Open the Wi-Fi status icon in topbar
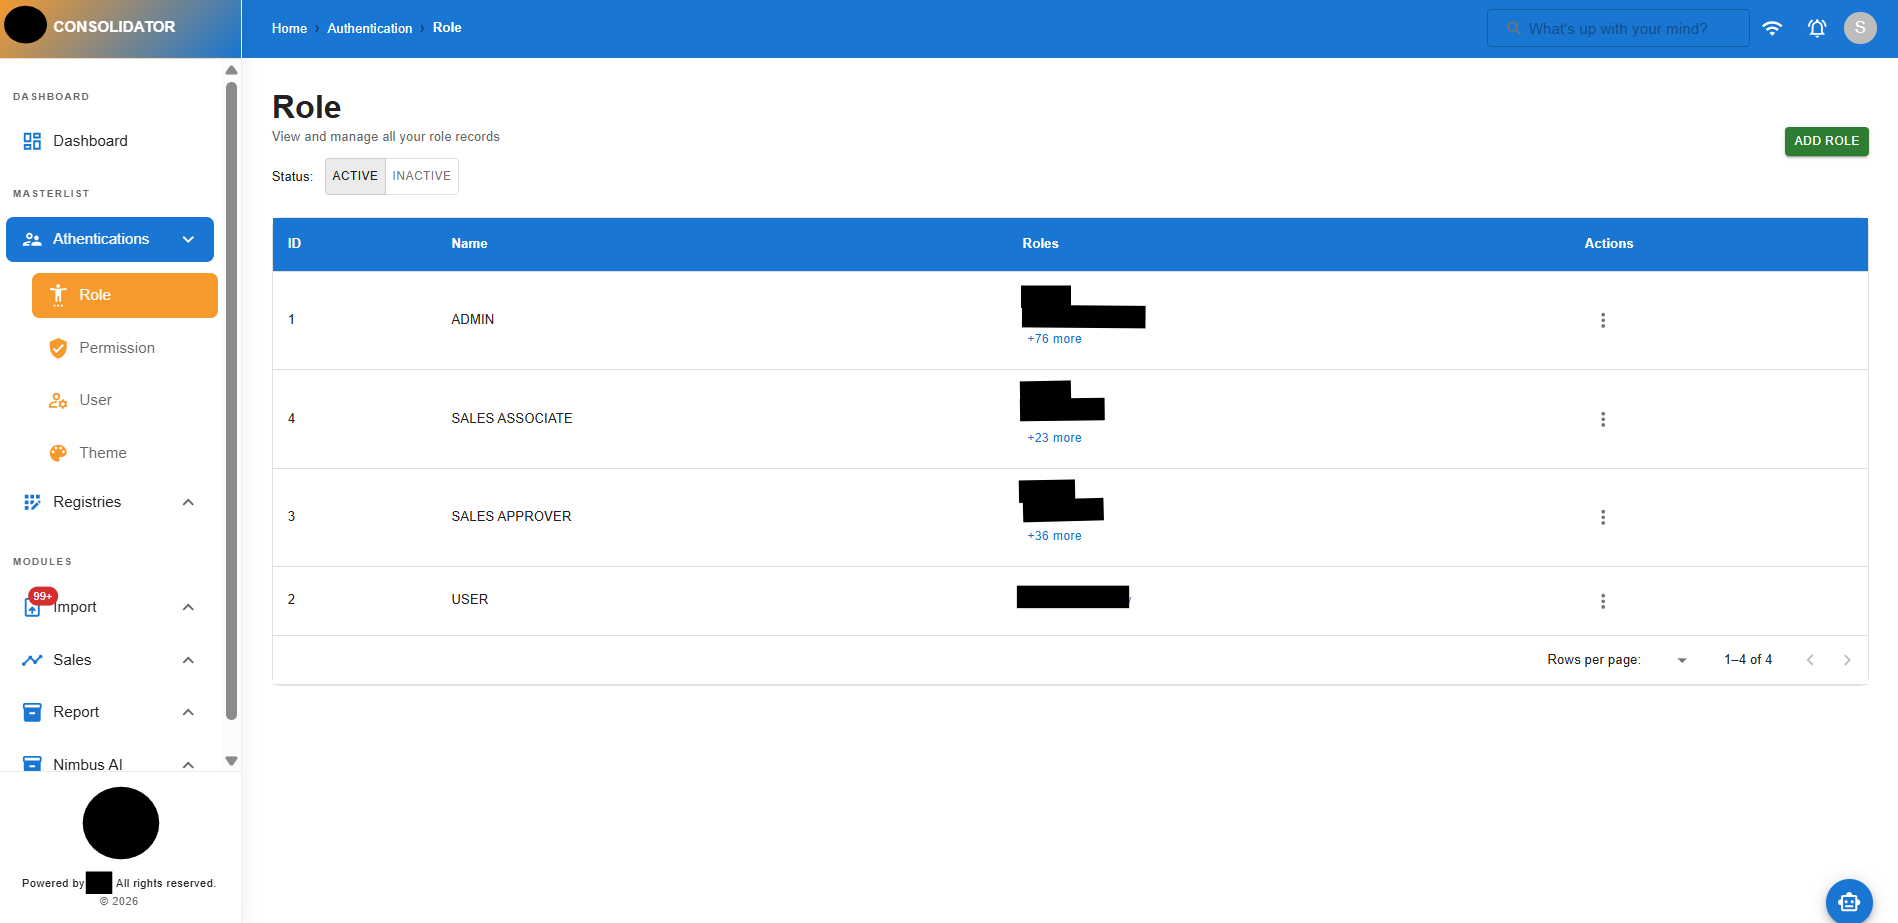1898x923 pixels. 1772,28
